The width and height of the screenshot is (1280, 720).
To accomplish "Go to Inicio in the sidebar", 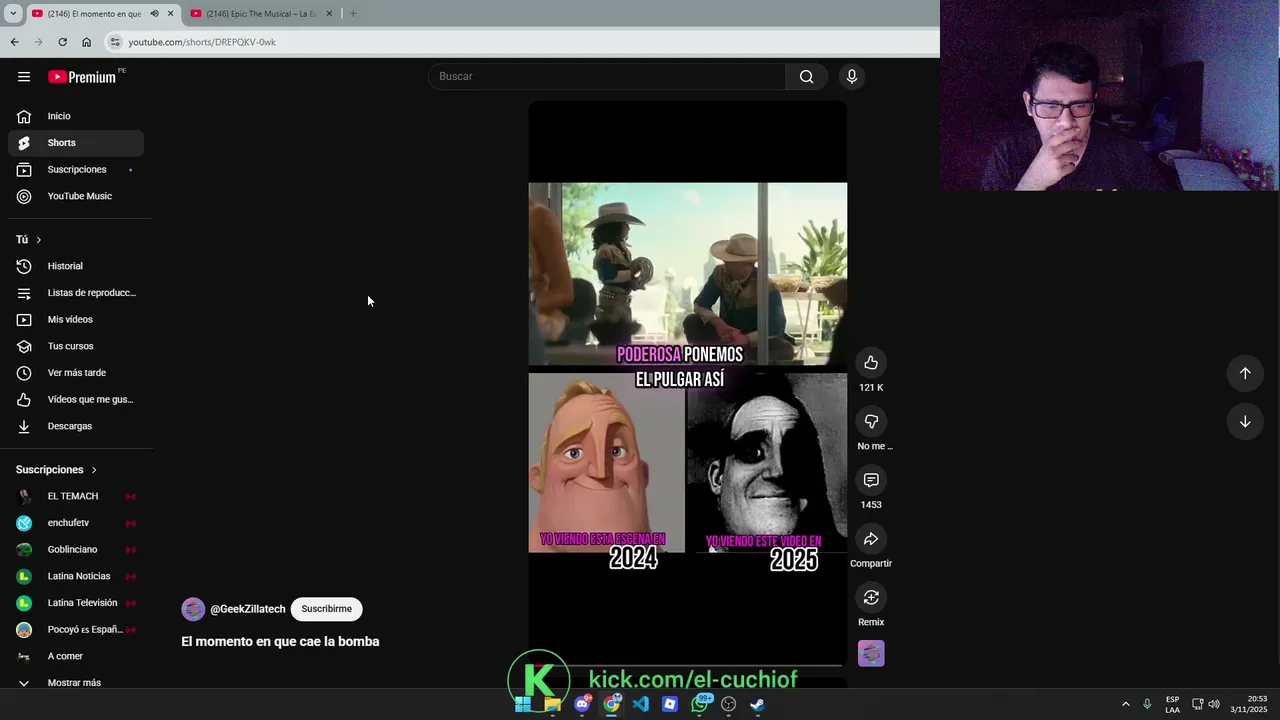I will point(76,116).
